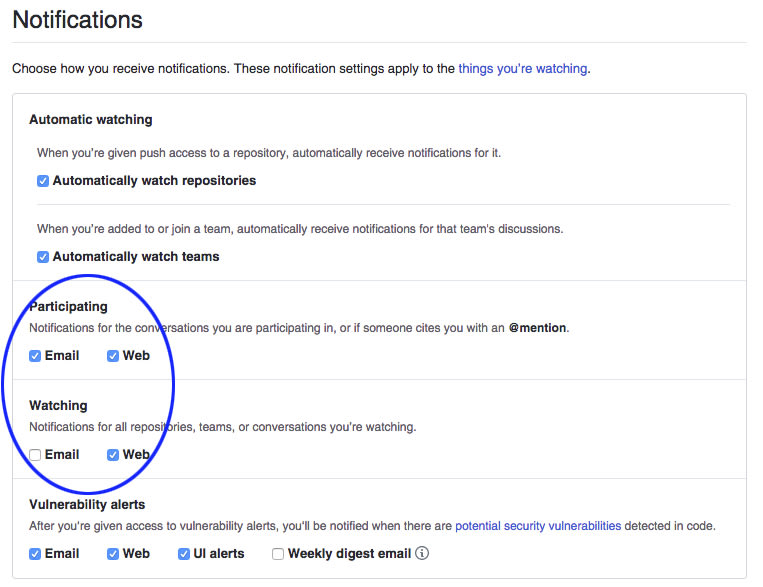Click the Notifications page heading
The width and height of the screenshot is (763, 587).
(x=77, y=20)
